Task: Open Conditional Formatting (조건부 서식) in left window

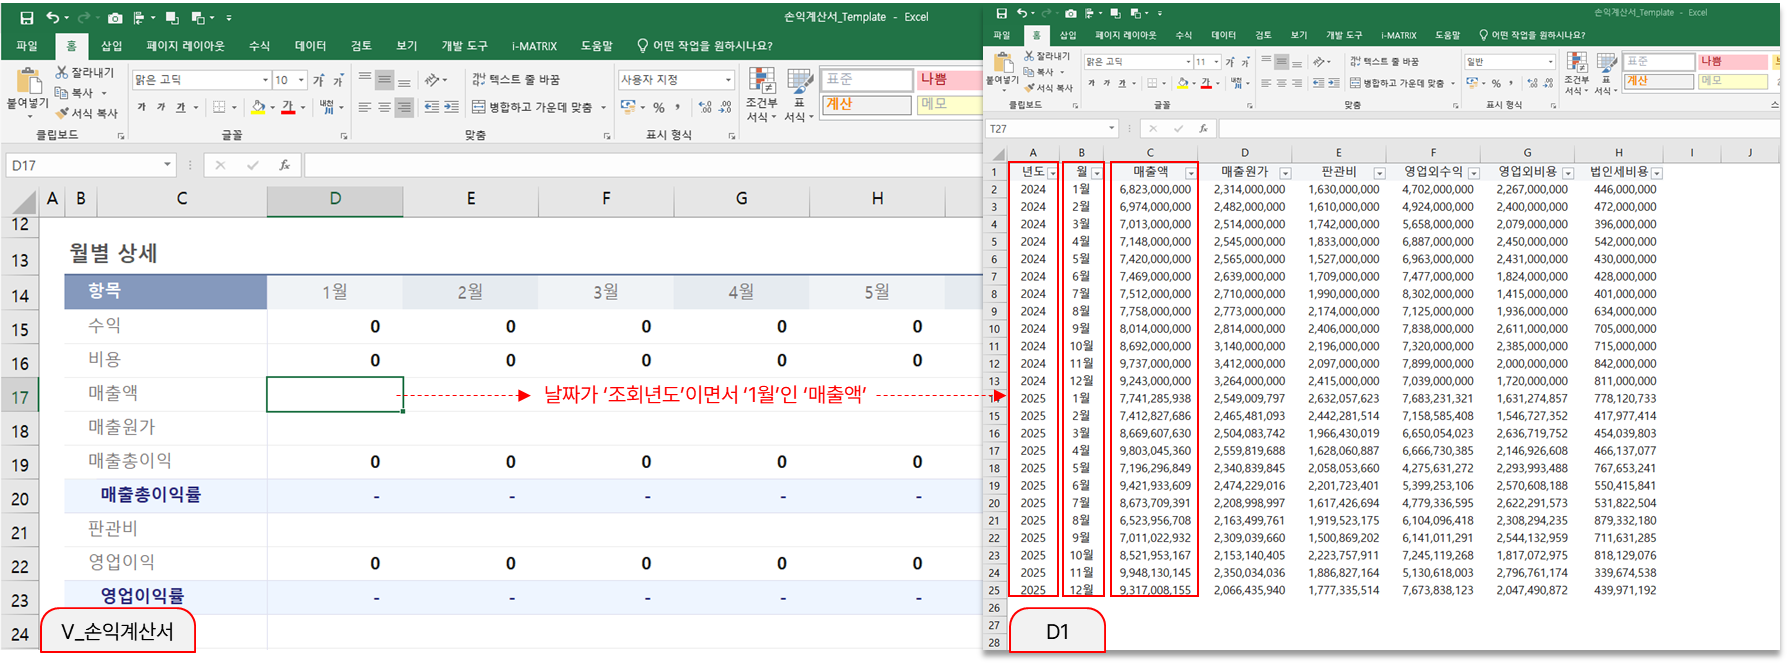Action: pyautogui.click(x=761, y=96)
